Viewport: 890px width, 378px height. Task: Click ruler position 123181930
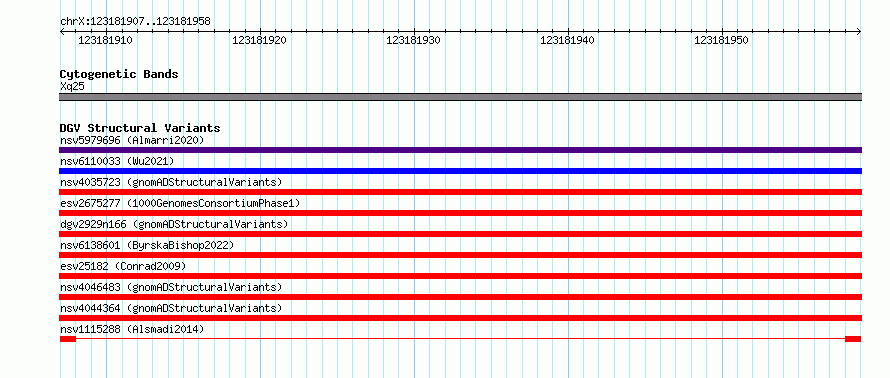(413, 40)
